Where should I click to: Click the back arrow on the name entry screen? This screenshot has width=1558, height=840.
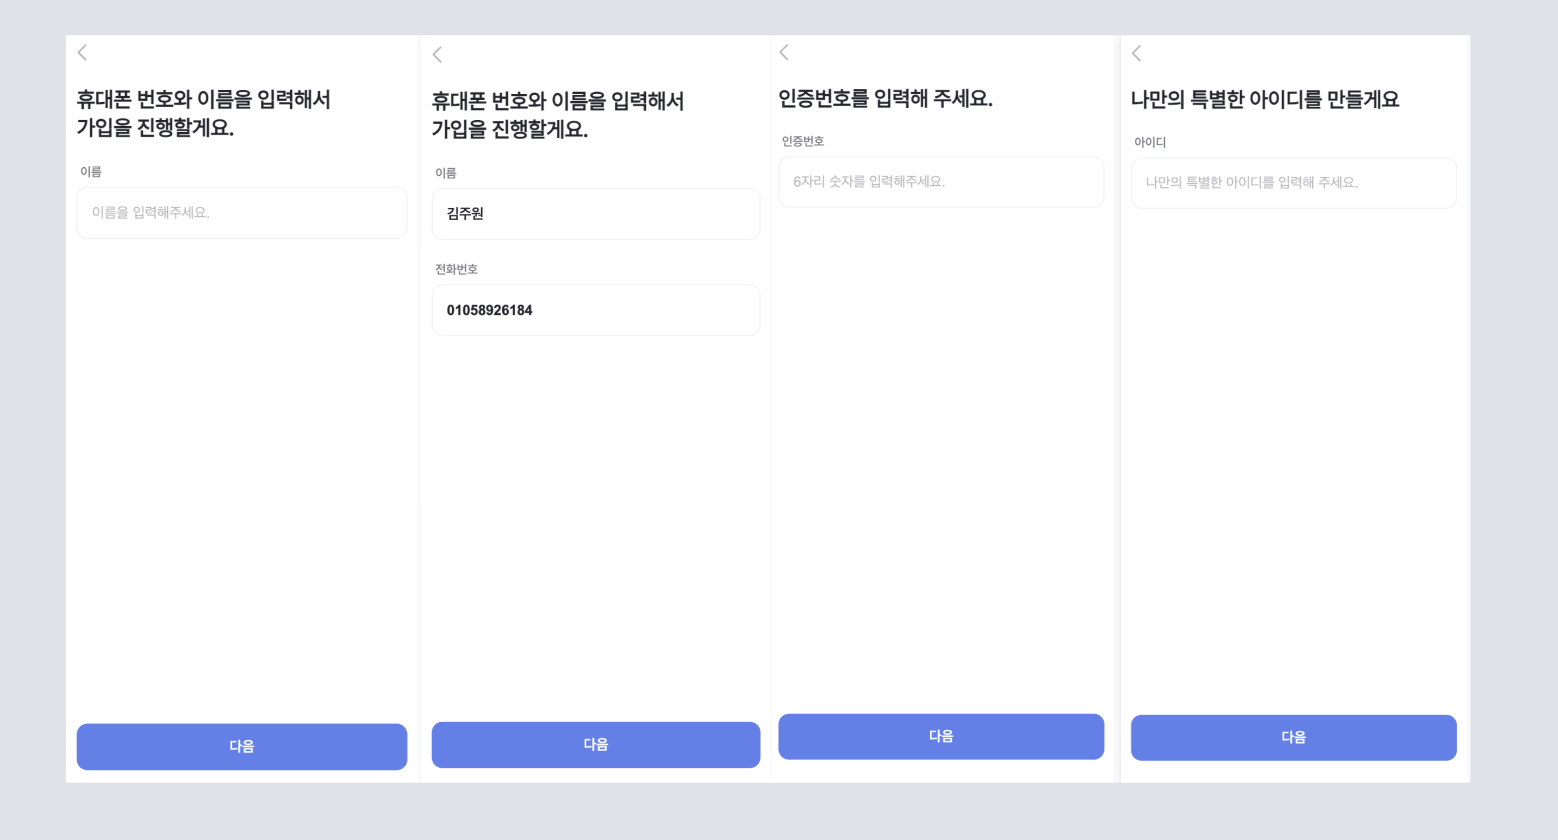82,53
